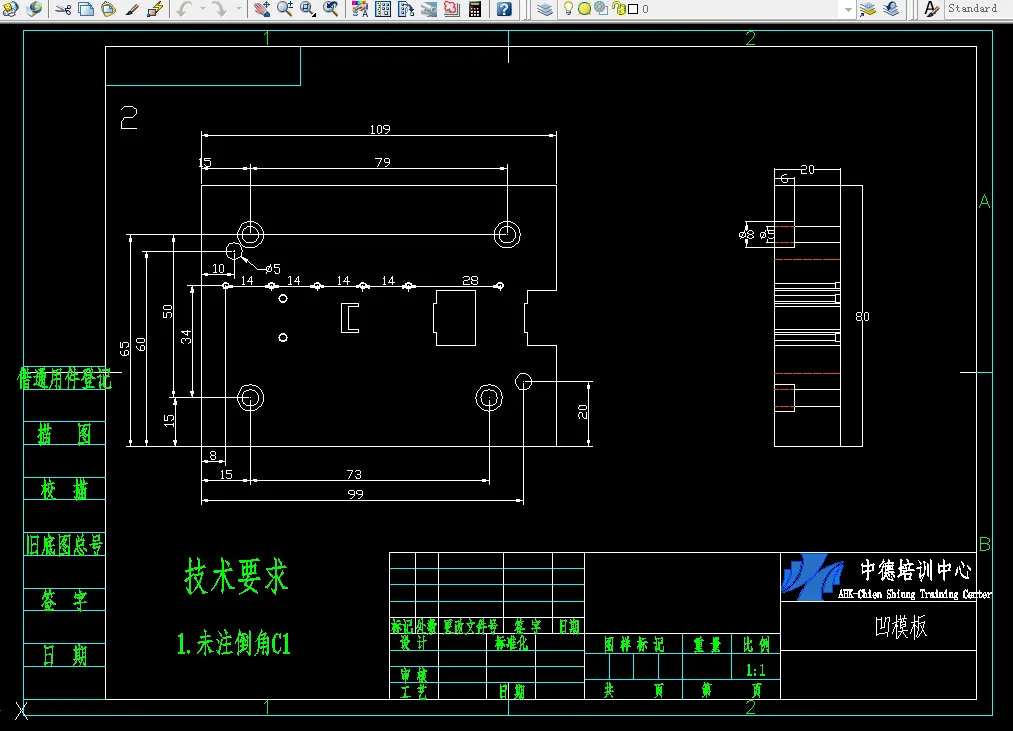Click the 图样标记 cell in title block

click(x=634, y=644)
